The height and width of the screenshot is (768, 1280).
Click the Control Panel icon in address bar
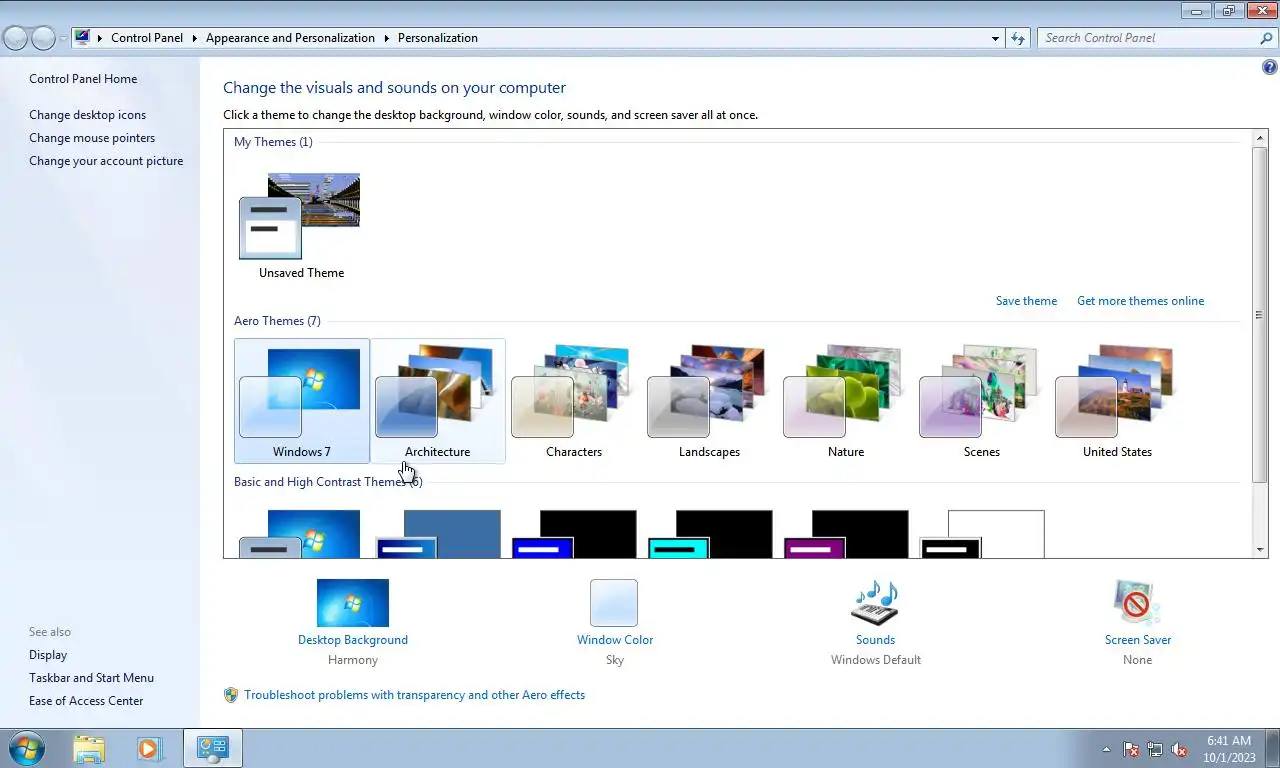(82, 38)
